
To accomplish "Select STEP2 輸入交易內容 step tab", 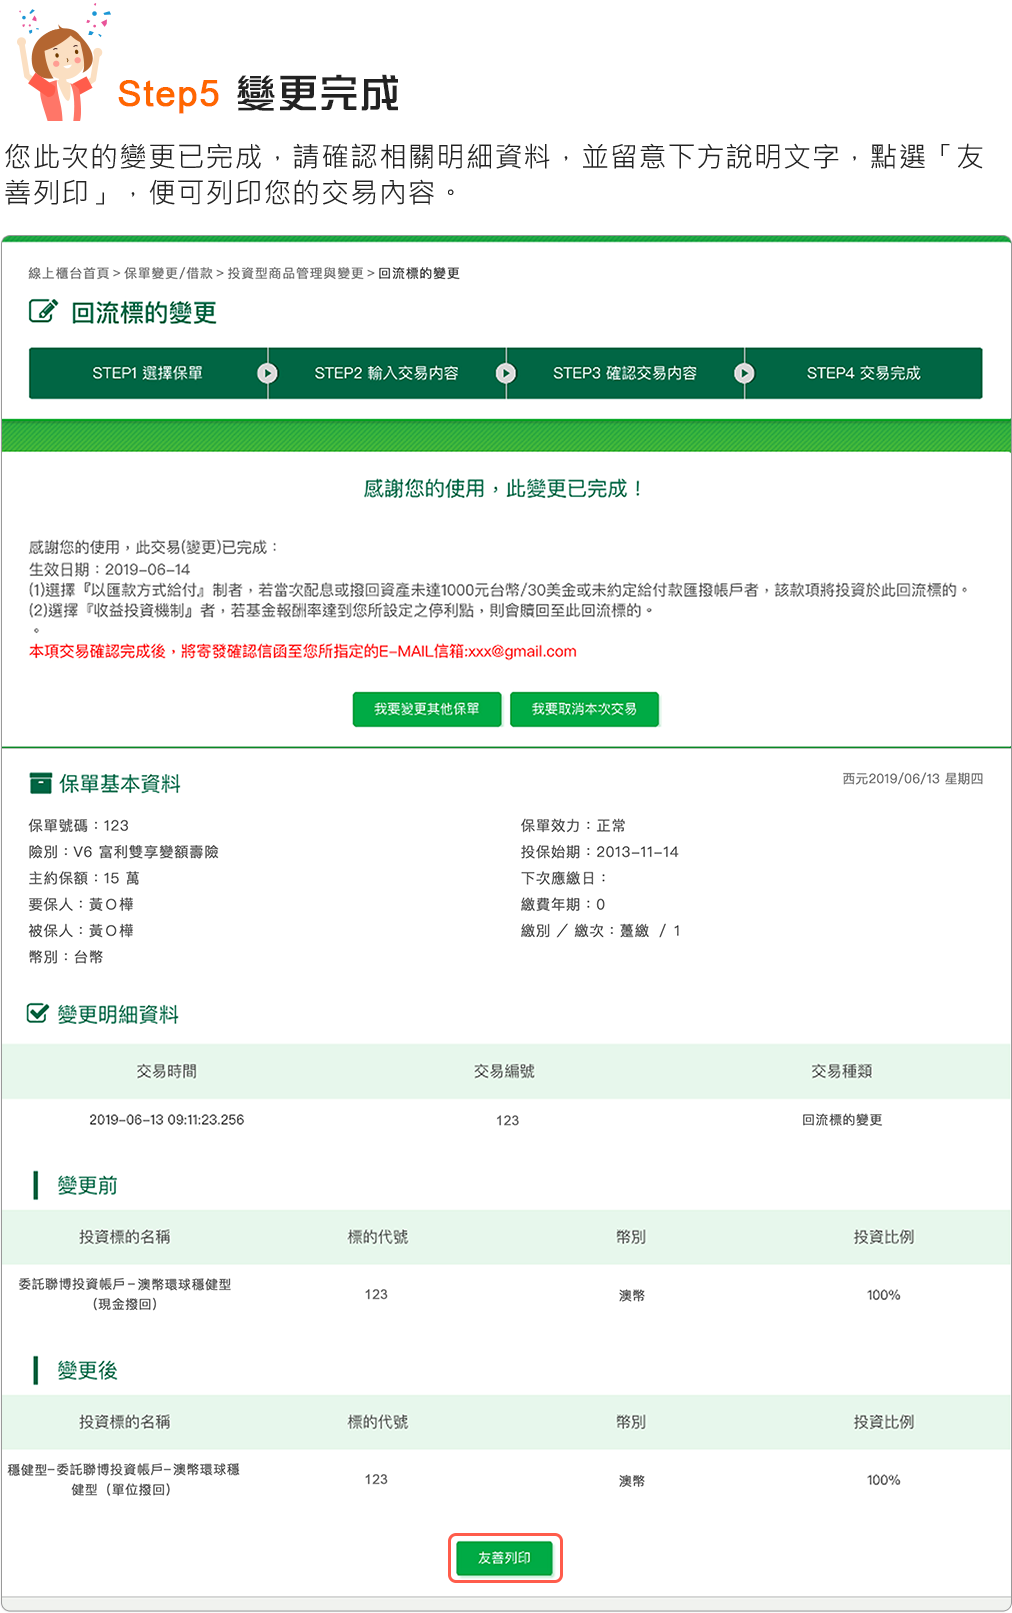I will click(x=386, y=373).
